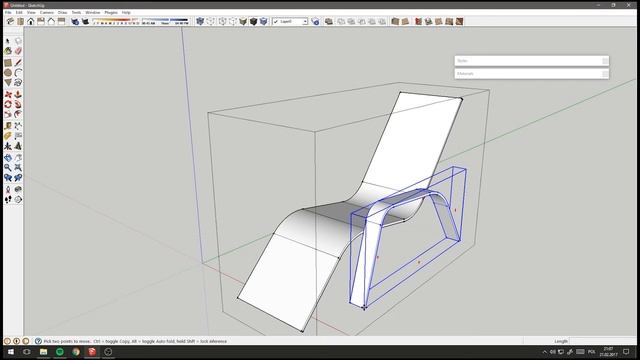Image resolution: width=640 pixels, height=360 pixels.
Task: Choose the Tape Measure tool
Action: [8, 126]
